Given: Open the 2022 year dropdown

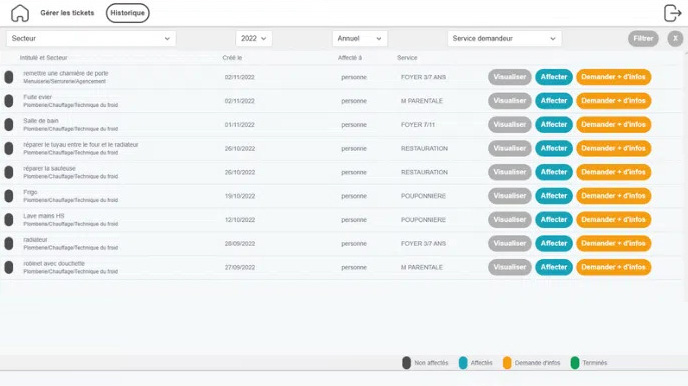Looking at the screenshot, I should click(x=254, y=39).
